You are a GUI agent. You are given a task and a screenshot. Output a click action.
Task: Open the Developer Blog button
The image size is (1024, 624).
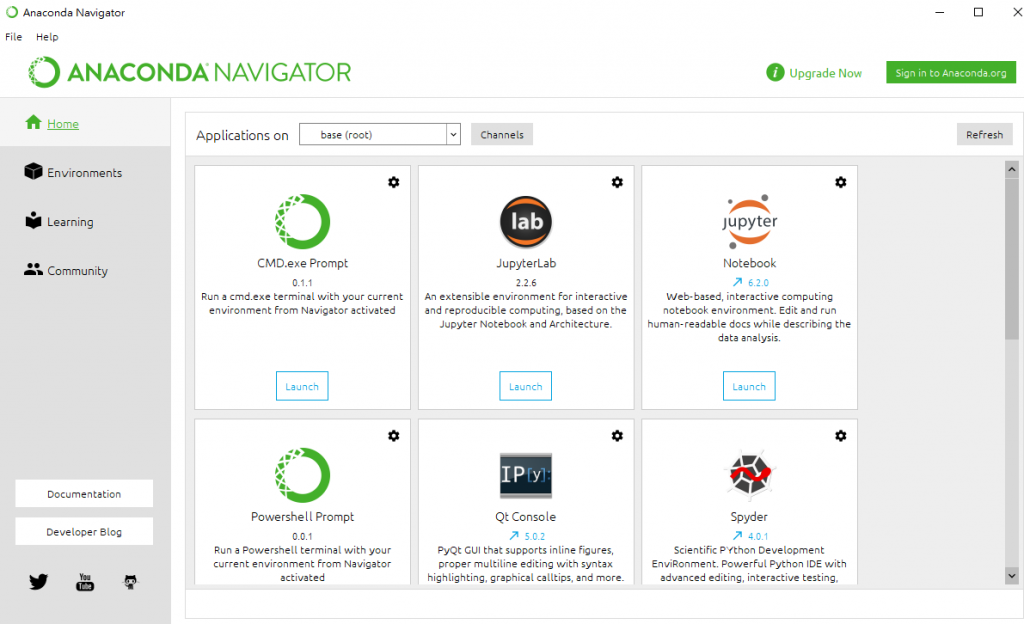(84, 531)
